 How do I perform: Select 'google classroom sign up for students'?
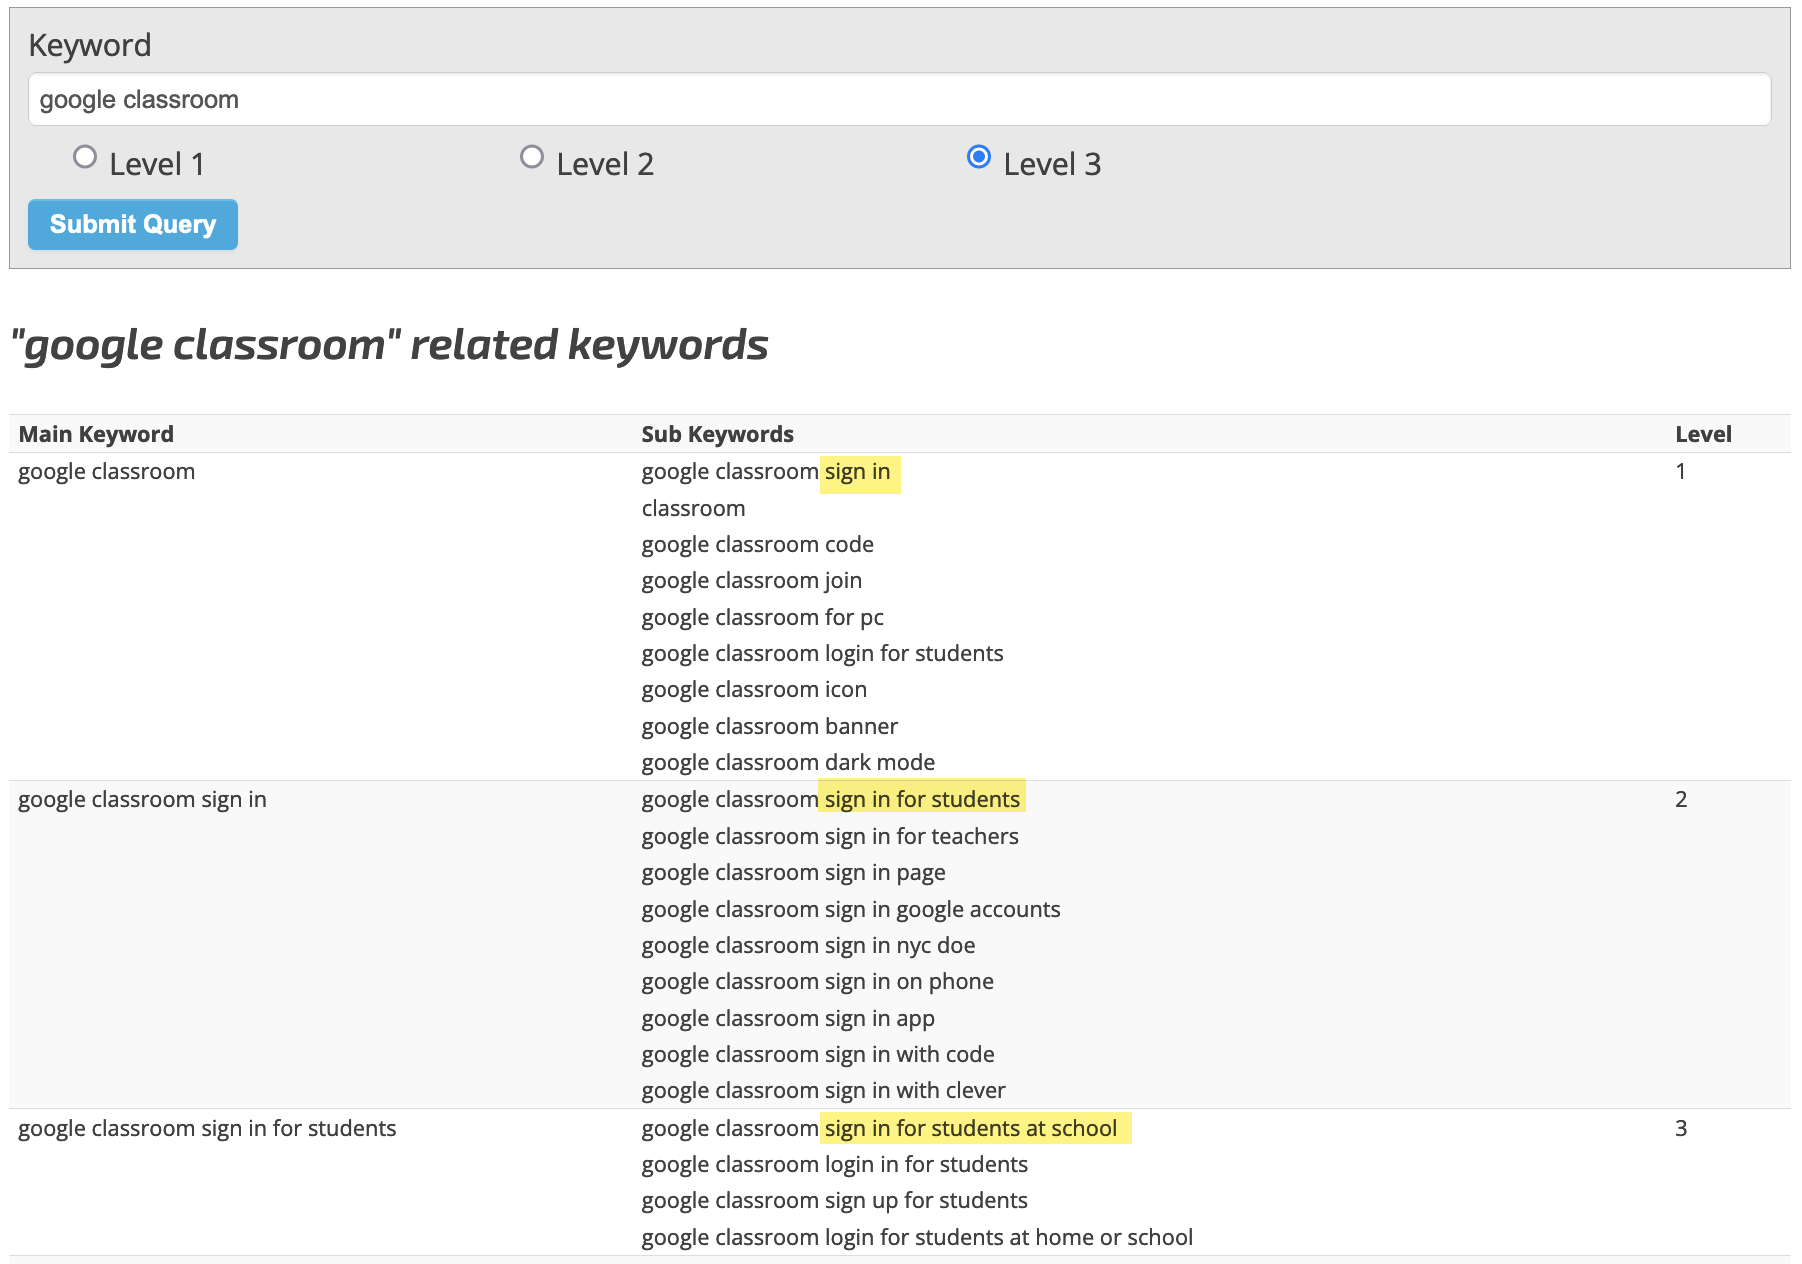(x=834, y=1200)
